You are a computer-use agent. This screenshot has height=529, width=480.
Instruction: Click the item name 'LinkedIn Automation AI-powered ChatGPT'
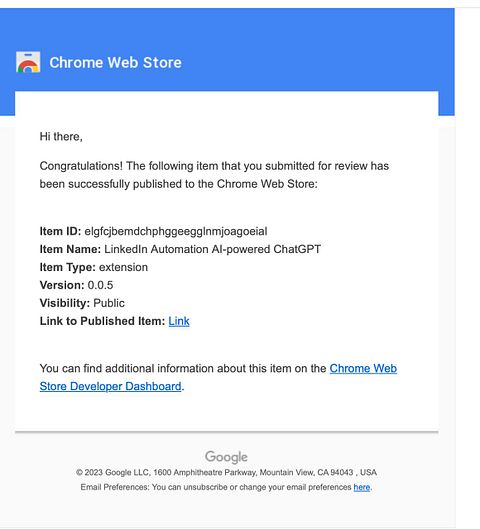coord(212,249)
